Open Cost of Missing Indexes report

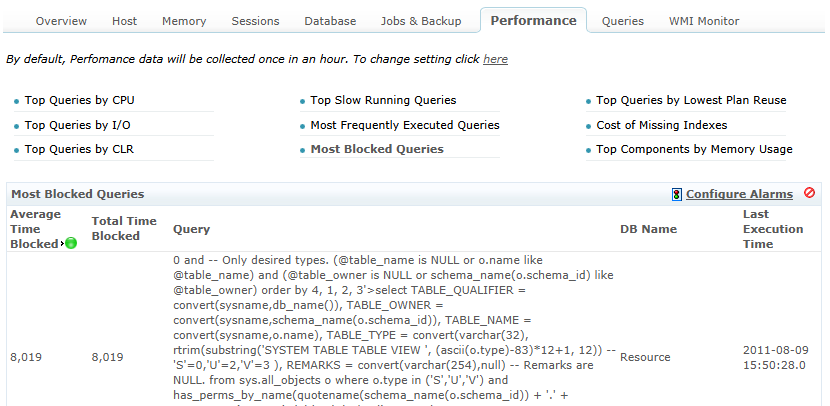click(x=661, y=125)
